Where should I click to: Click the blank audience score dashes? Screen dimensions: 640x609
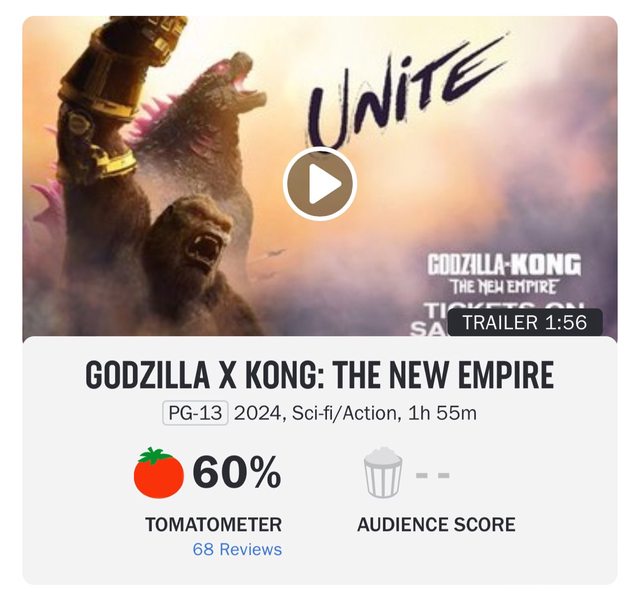pyautogui.click(x=432, y=473)
